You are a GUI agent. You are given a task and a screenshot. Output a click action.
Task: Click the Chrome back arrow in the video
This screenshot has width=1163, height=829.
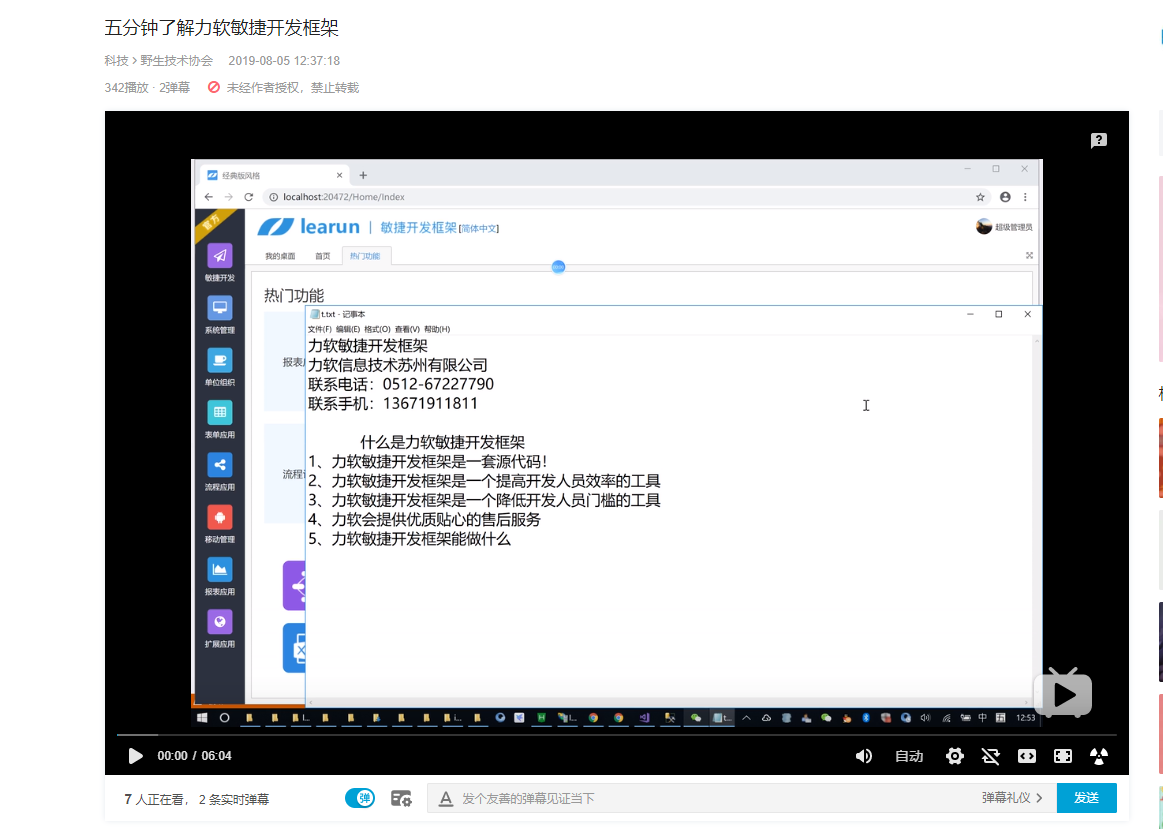click(208, 197)
